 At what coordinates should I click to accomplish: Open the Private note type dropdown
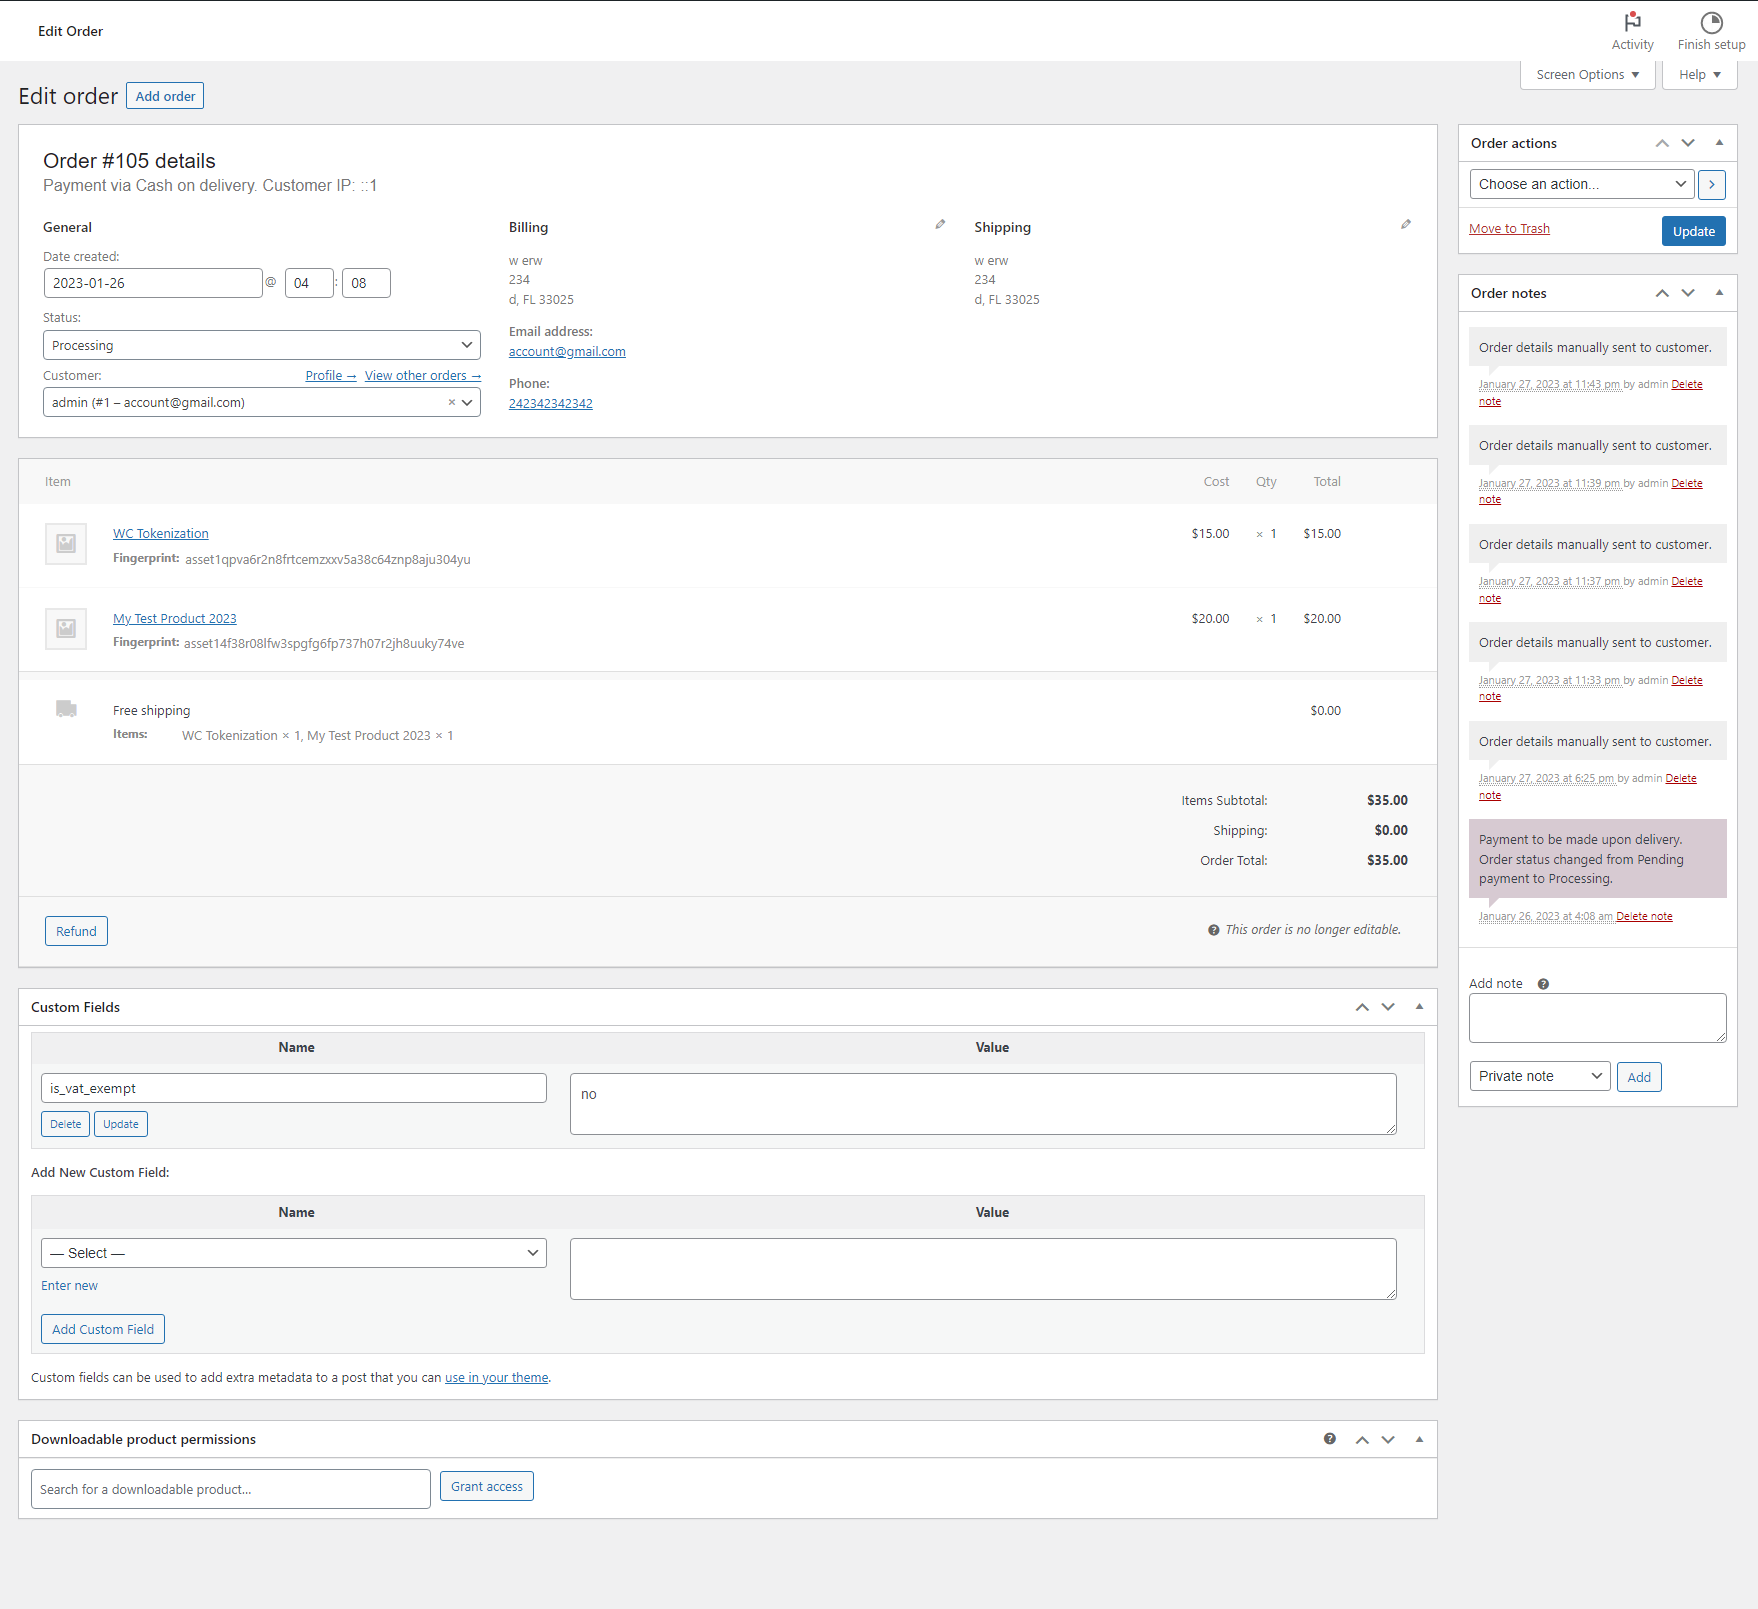tap(1540, 1076)
